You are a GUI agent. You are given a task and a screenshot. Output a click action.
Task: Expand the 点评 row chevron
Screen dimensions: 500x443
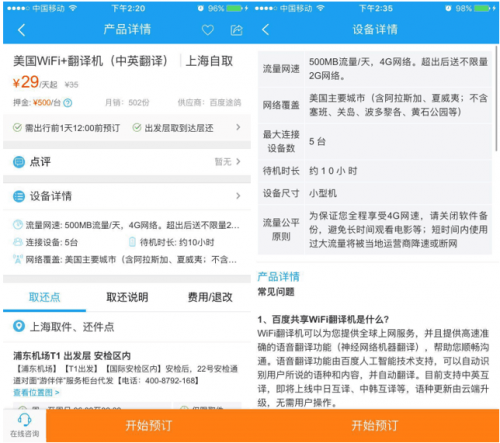[238, 162]
